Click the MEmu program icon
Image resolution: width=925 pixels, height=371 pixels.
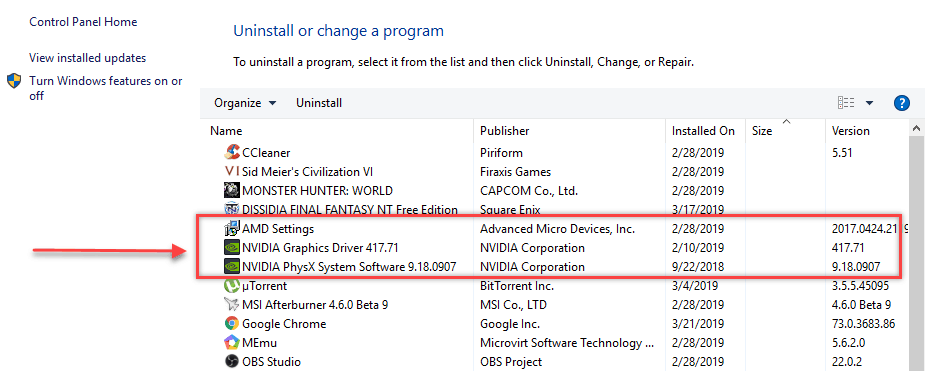click(232, 342)
